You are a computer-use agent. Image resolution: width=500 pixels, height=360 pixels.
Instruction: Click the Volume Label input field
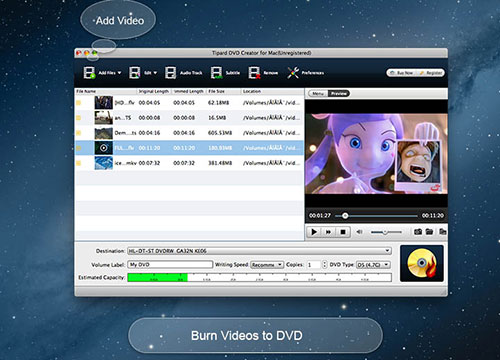(x=170, y=264)
